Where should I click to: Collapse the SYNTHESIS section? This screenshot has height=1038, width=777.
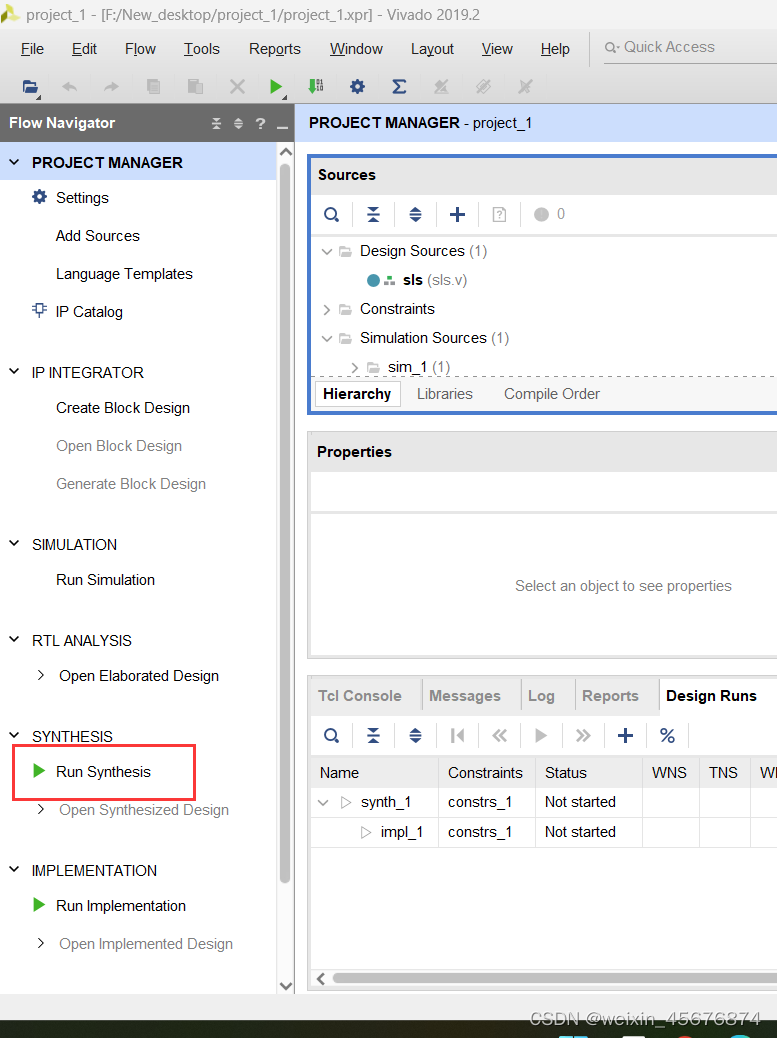pyautogui.click(x=14, y=735)
